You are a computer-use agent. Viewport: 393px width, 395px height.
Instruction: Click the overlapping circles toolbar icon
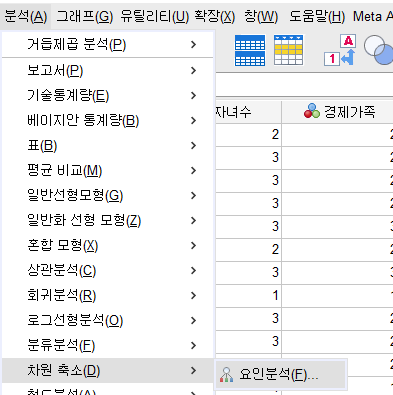[379, 50]
